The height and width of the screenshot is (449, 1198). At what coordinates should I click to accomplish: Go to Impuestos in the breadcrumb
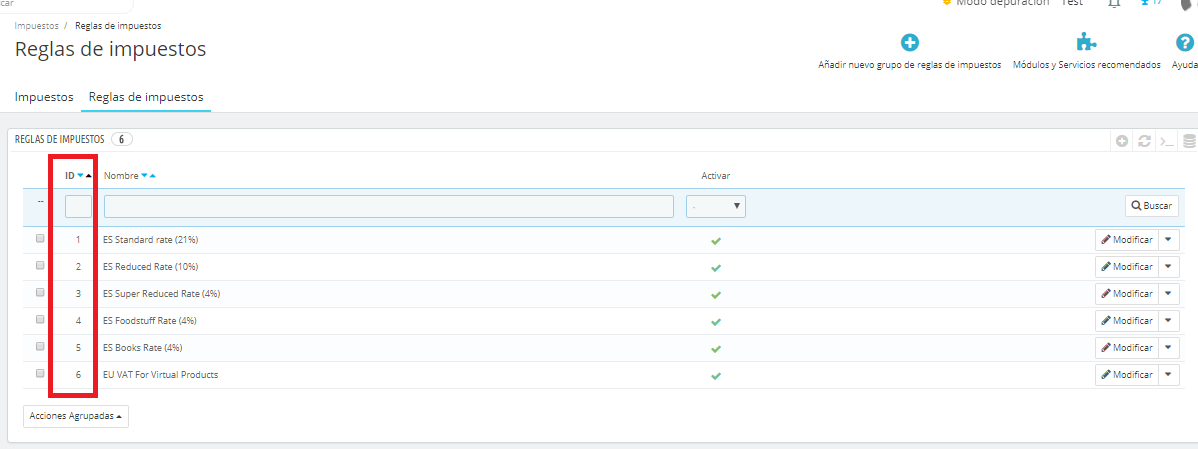36,25
